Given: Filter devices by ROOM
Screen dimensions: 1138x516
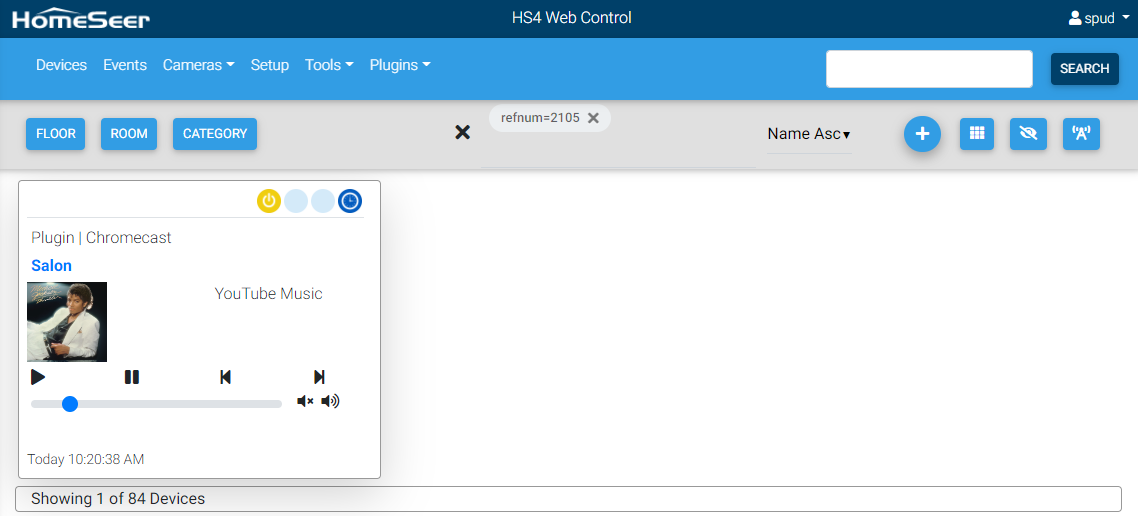Looking at the screenshot, I should click(129, 134).
